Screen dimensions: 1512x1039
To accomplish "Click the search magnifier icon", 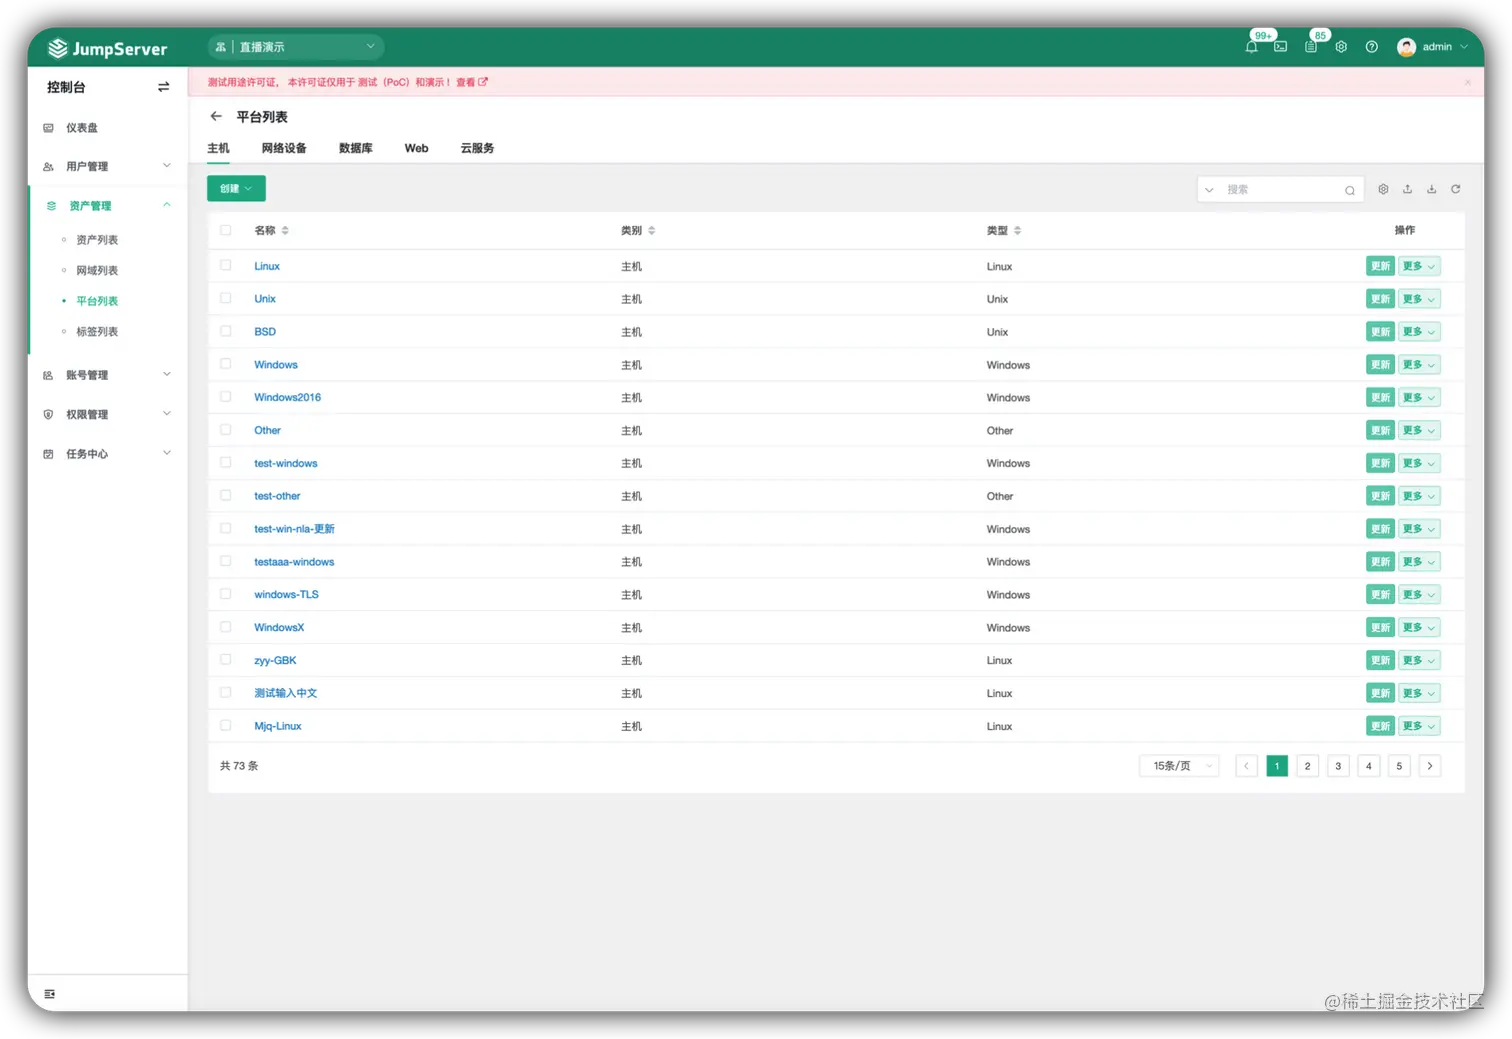I will coord(1349,190).
